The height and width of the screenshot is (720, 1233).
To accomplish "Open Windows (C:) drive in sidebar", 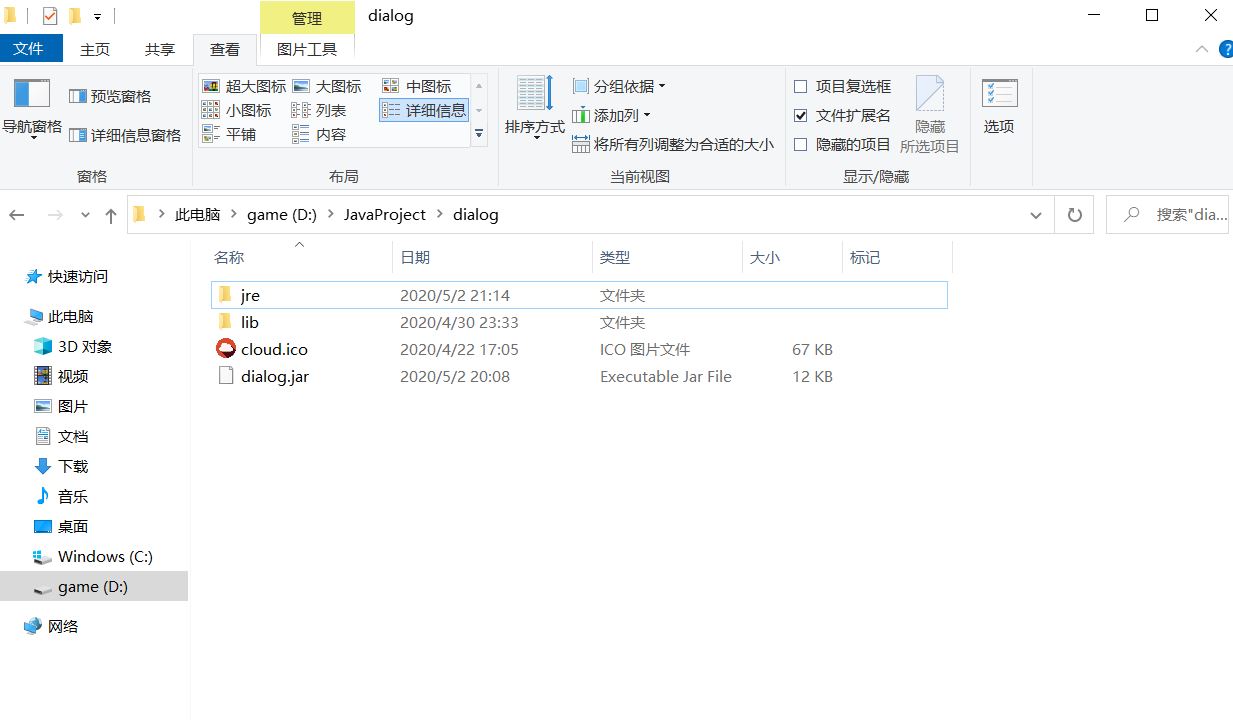I will click(93, 556).
